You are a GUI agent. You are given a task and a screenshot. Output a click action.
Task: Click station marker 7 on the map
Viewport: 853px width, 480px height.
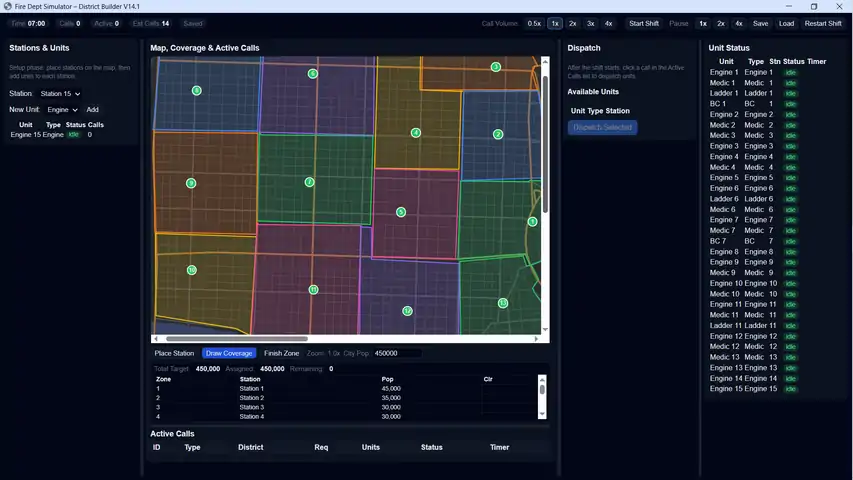click(310, 182)
